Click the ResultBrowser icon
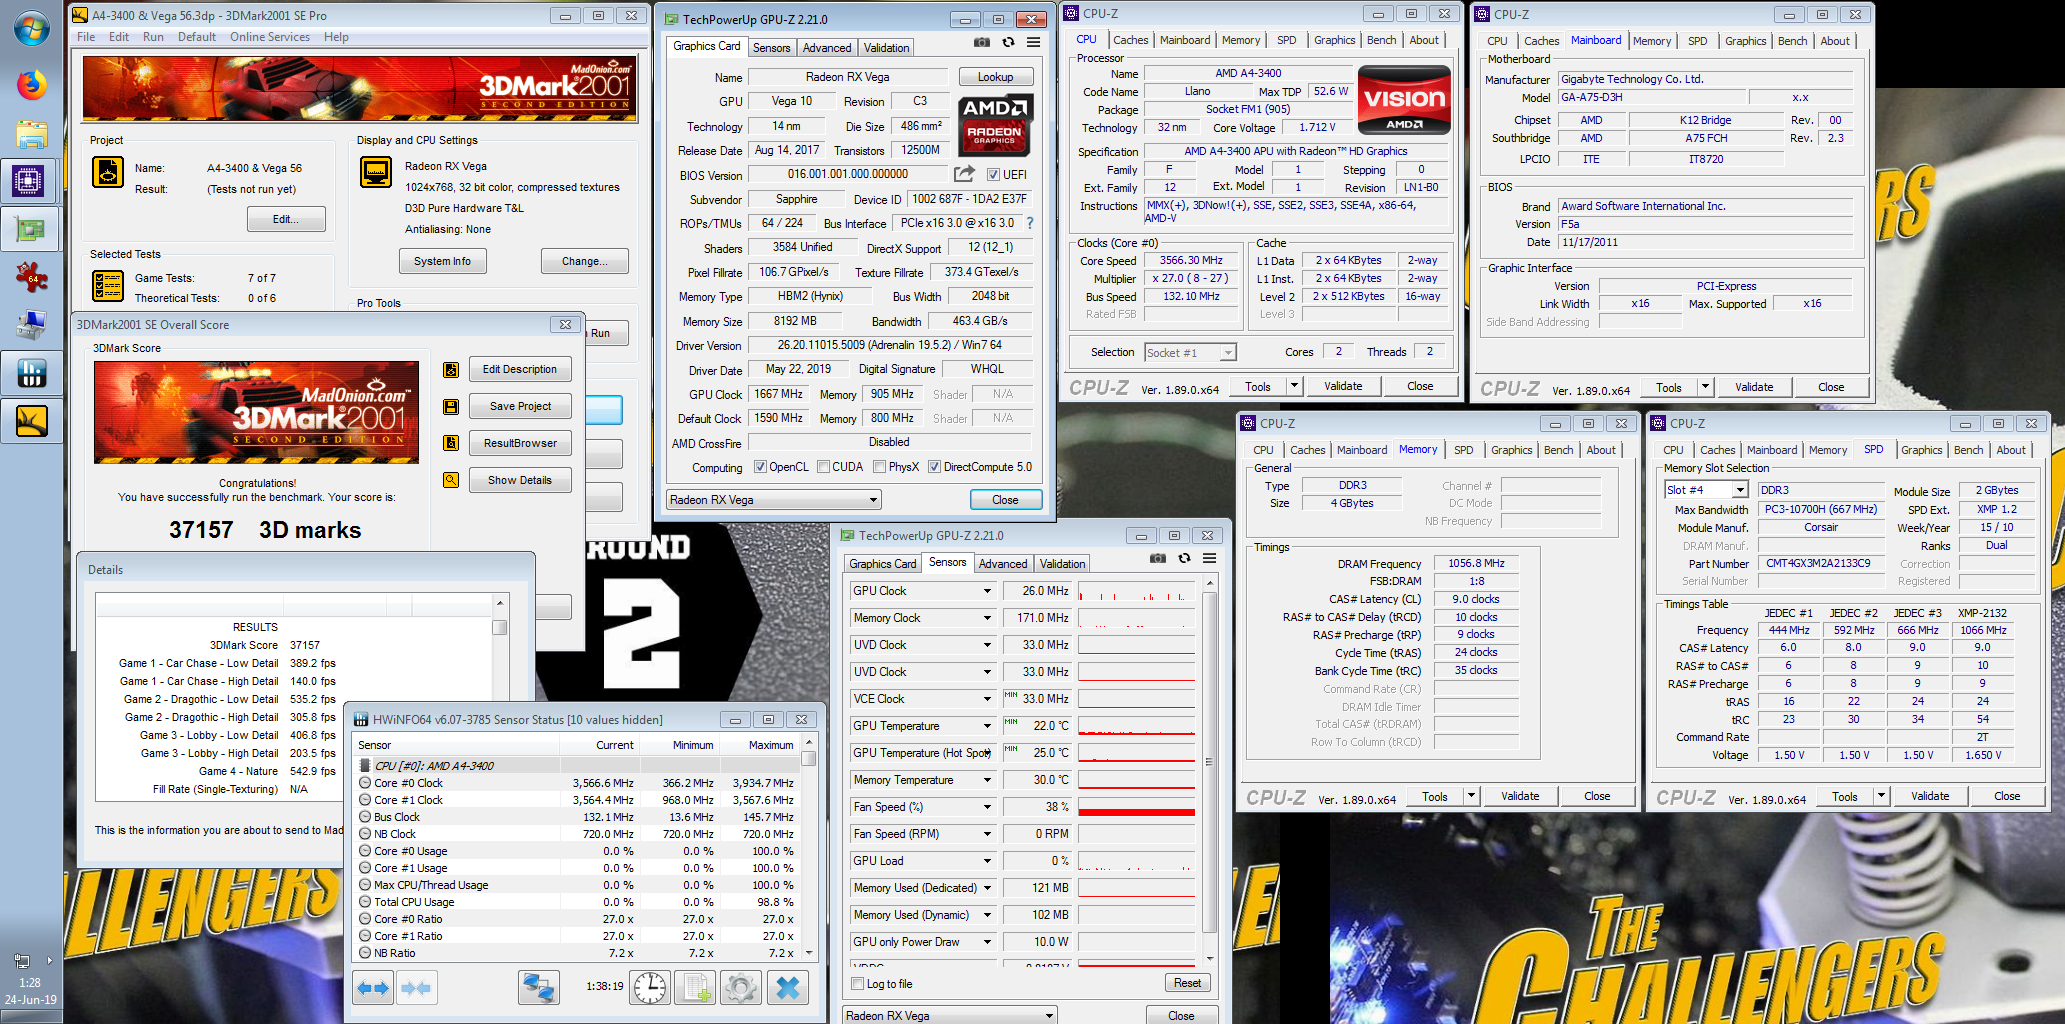This screenshot has width=2065, height=1024. click(451, 443)
